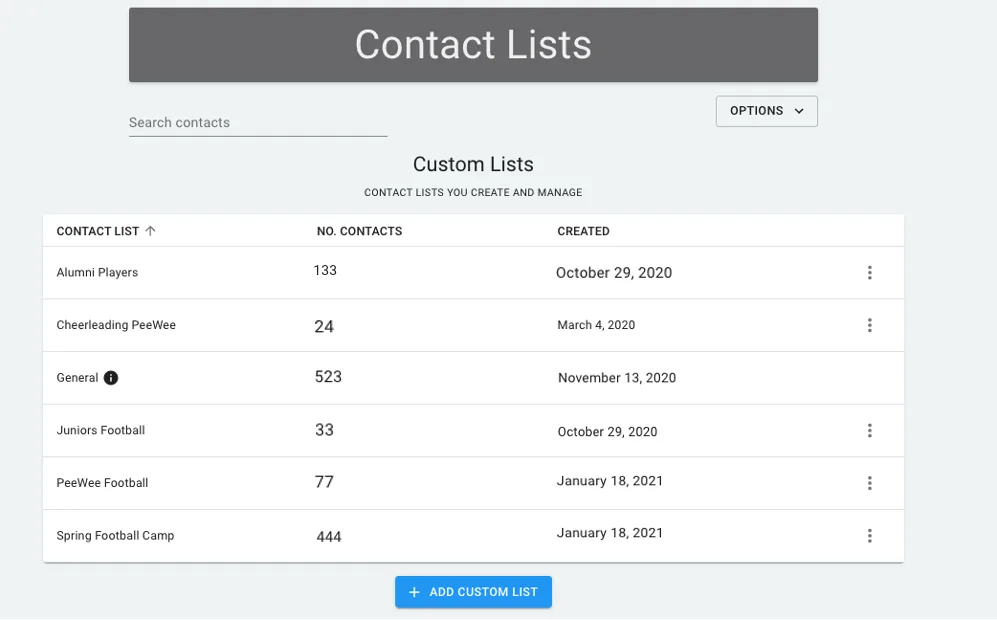Sort by the Created column header
The image size is (997, 620).
[583, 231]
